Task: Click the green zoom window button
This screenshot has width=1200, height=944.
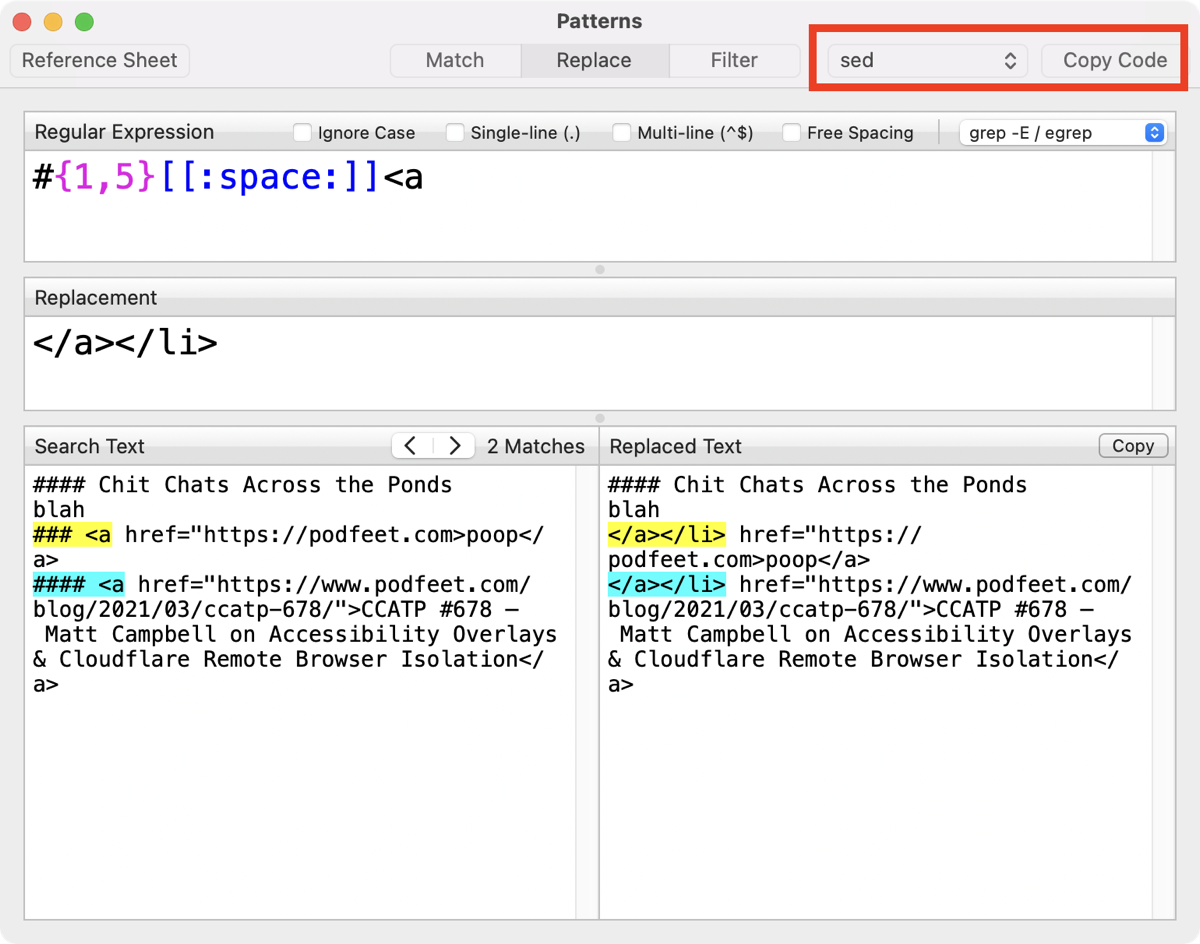Action: click(84, 22)
